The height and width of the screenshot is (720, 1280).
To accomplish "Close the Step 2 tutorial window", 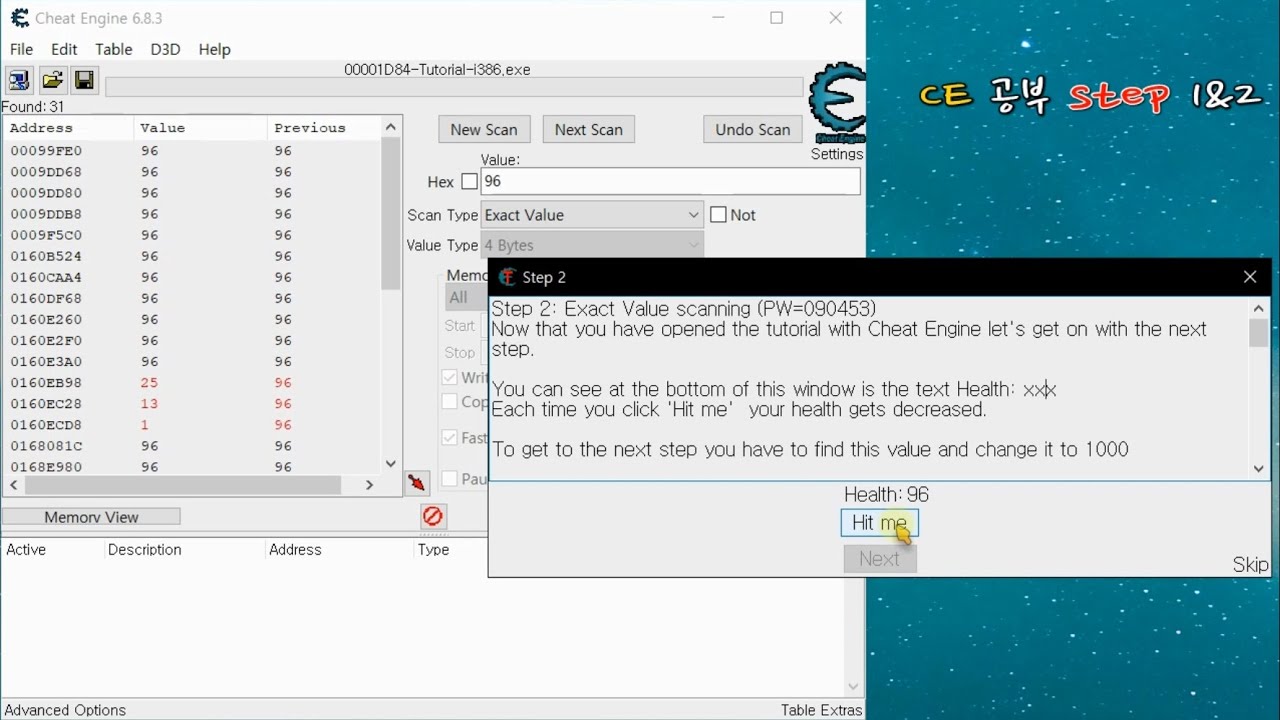I will pos(1250,277).
